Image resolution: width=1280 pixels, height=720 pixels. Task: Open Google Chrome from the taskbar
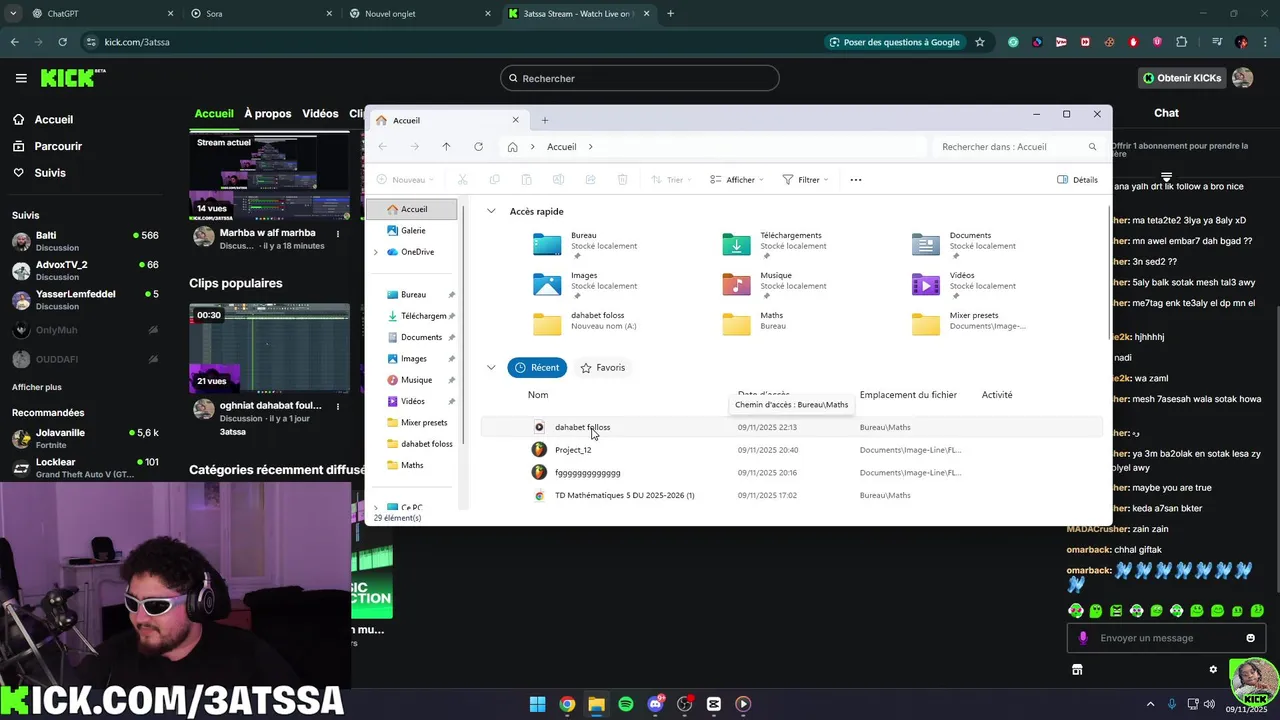567,704
